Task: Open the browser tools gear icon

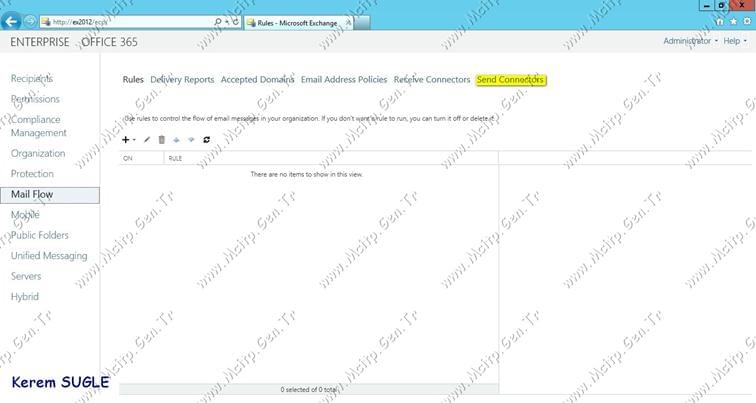Action: (x=747, y=22)
